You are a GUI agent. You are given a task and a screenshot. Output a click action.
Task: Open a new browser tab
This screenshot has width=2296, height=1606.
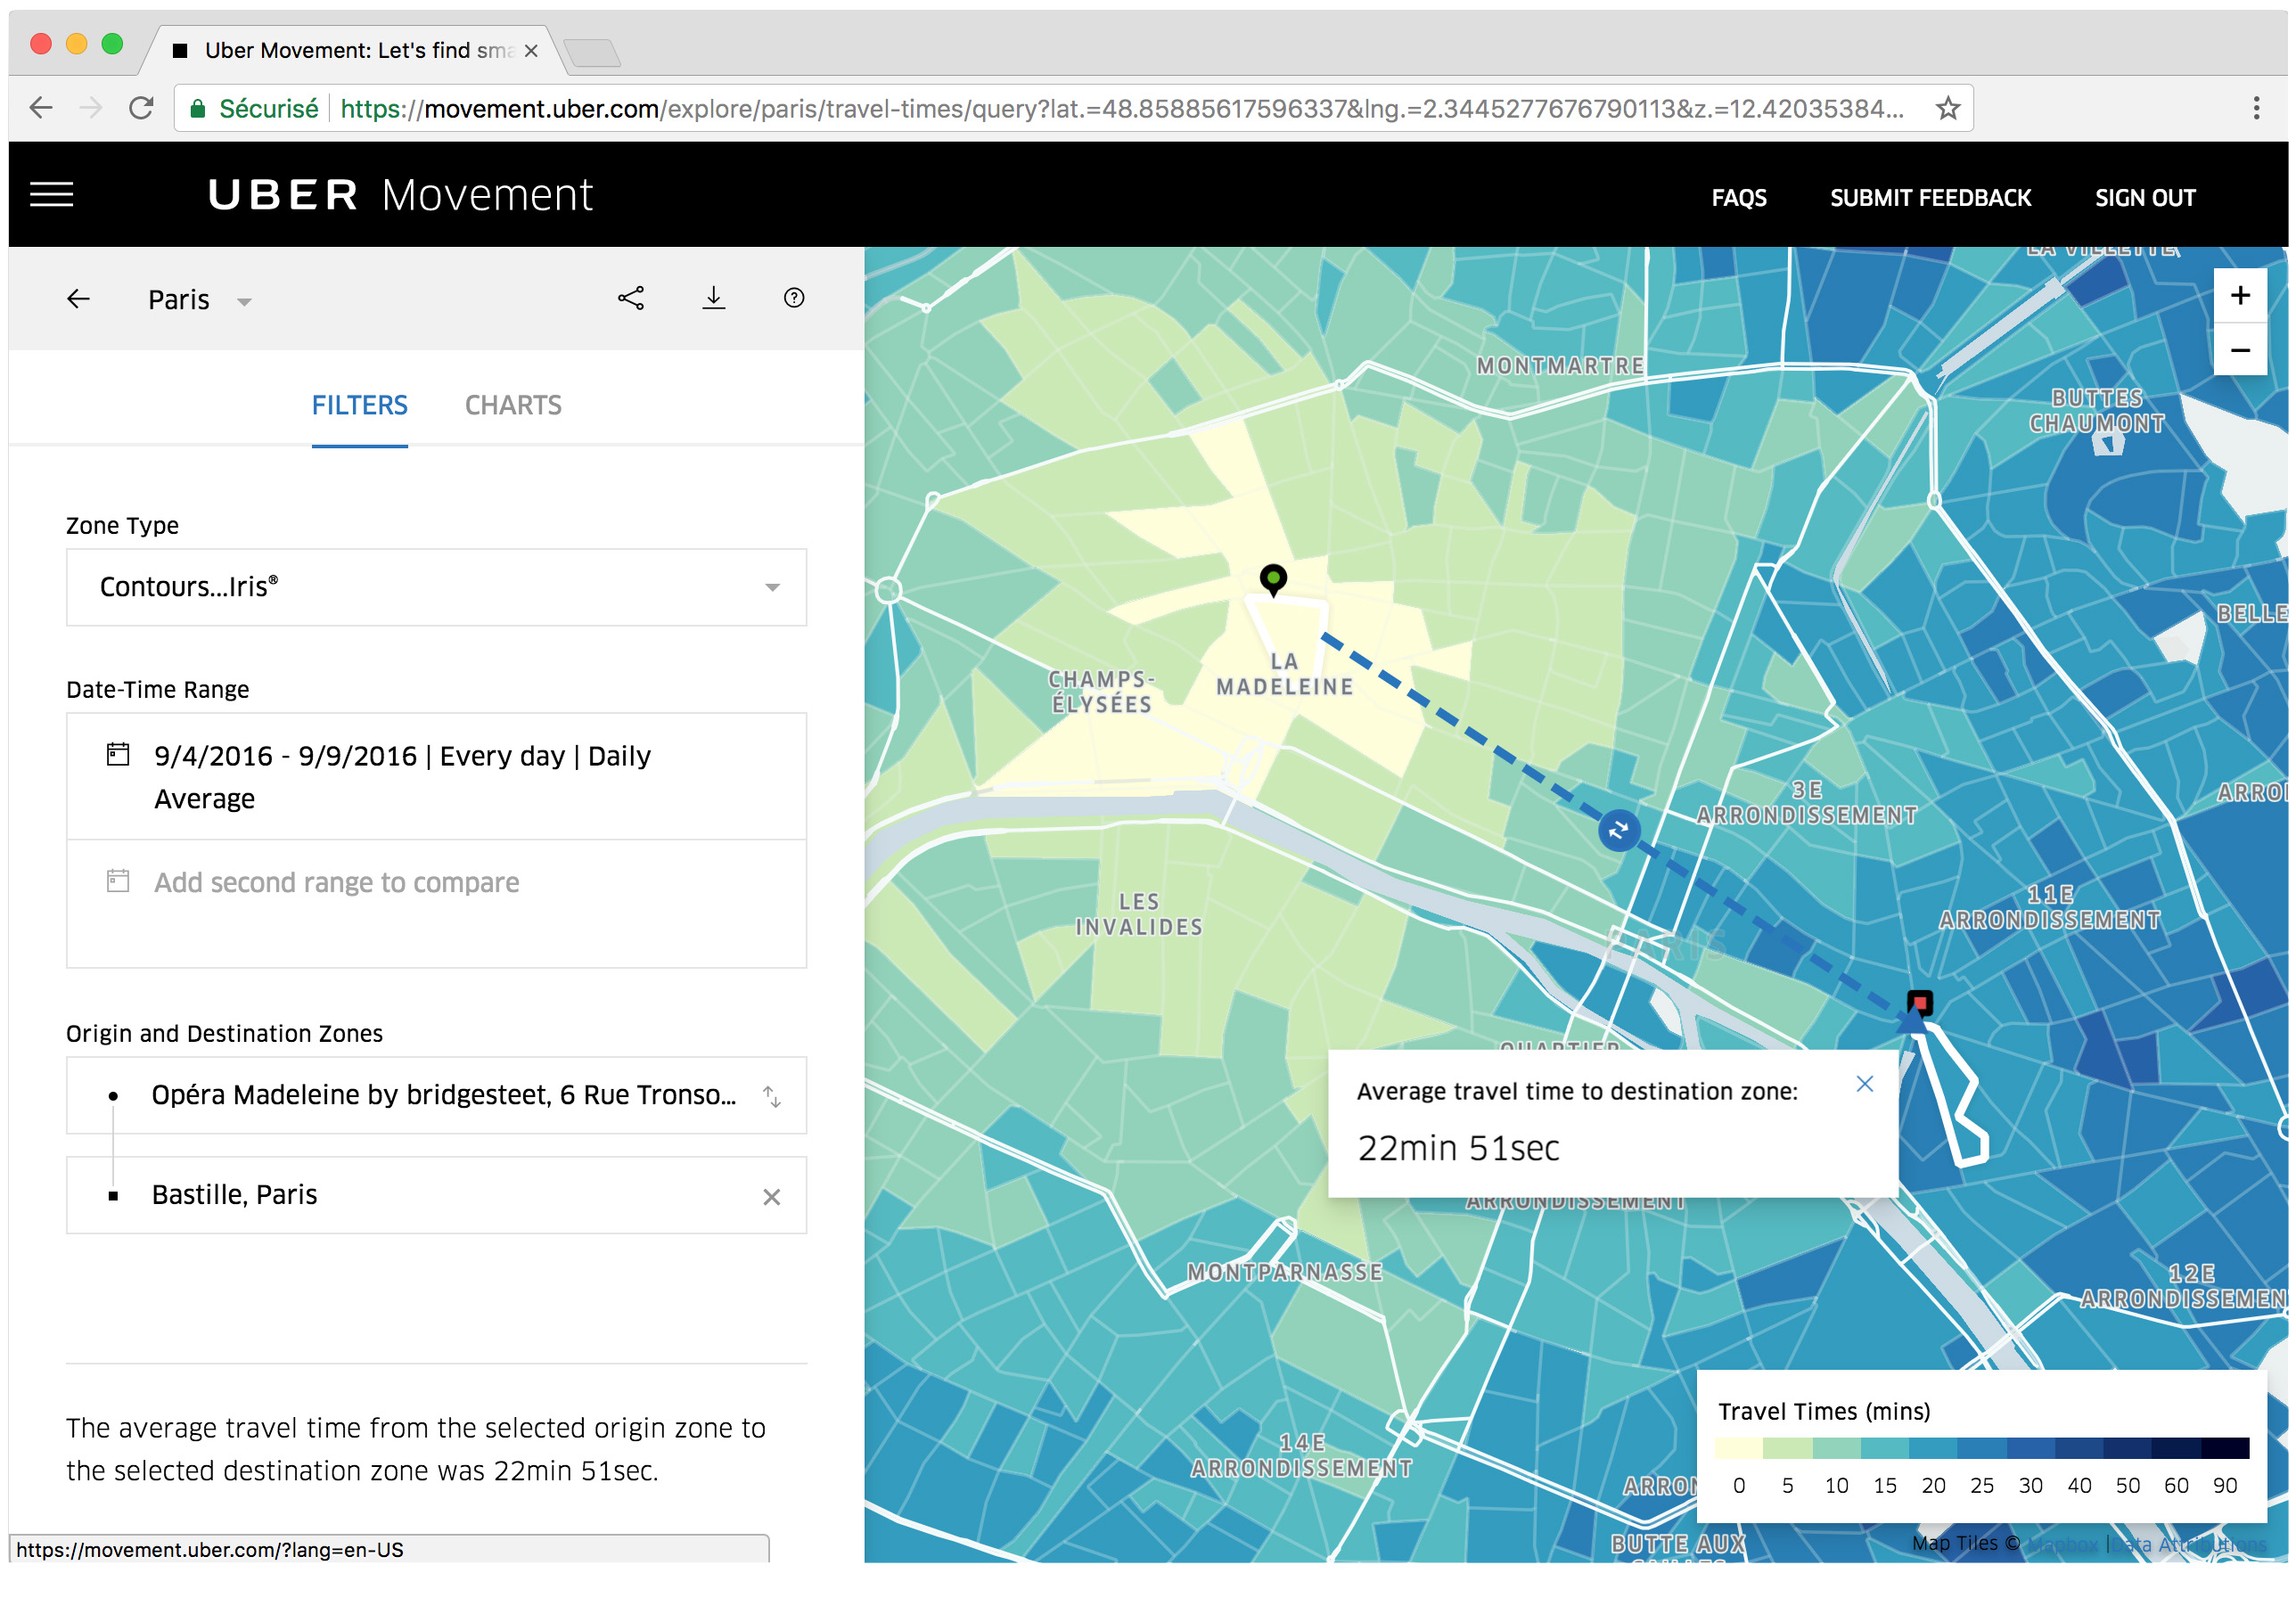(592, 52)
